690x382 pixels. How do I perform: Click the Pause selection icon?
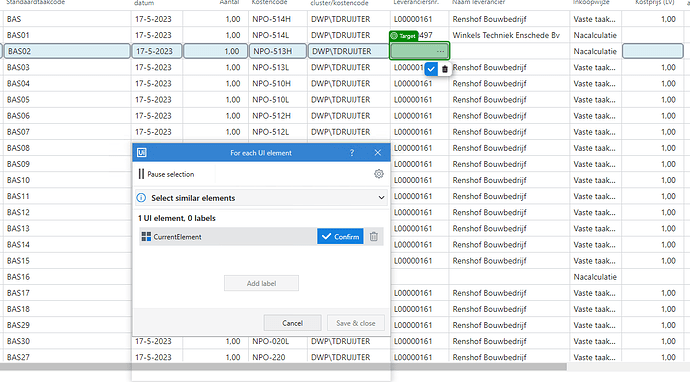pyautogui.click(x=141, y=174)
